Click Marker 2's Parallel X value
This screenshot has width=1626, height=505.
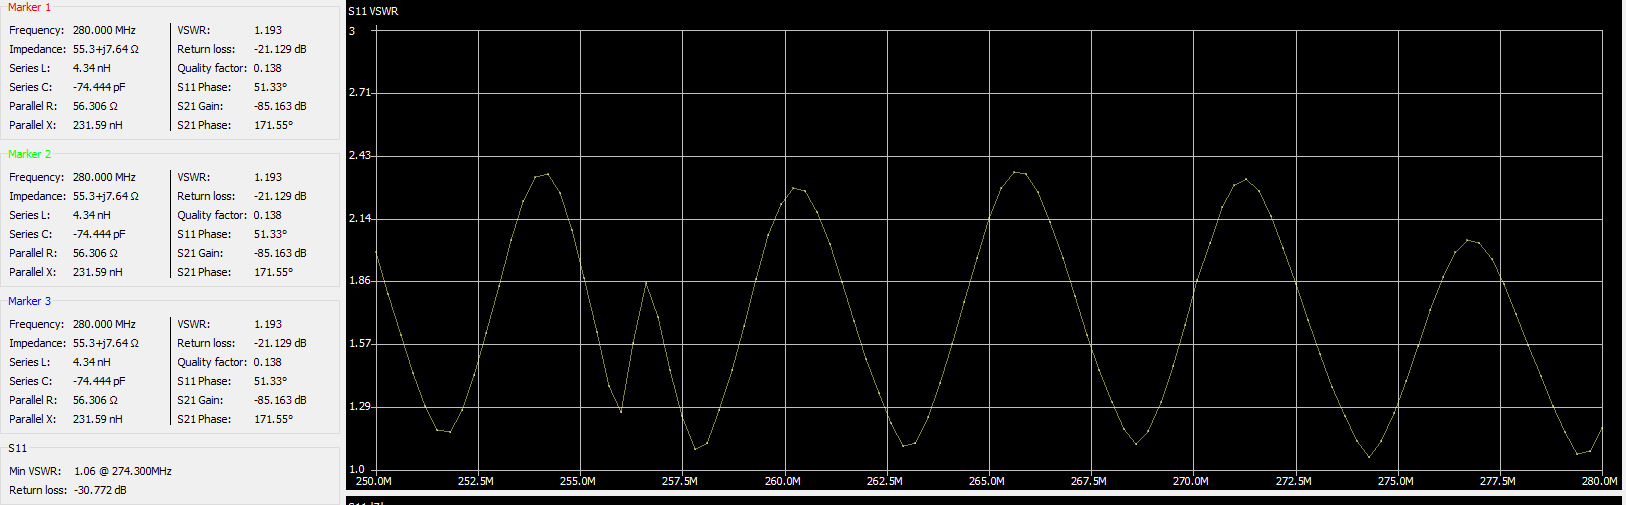pyautogui.click(x=98, y=272)
